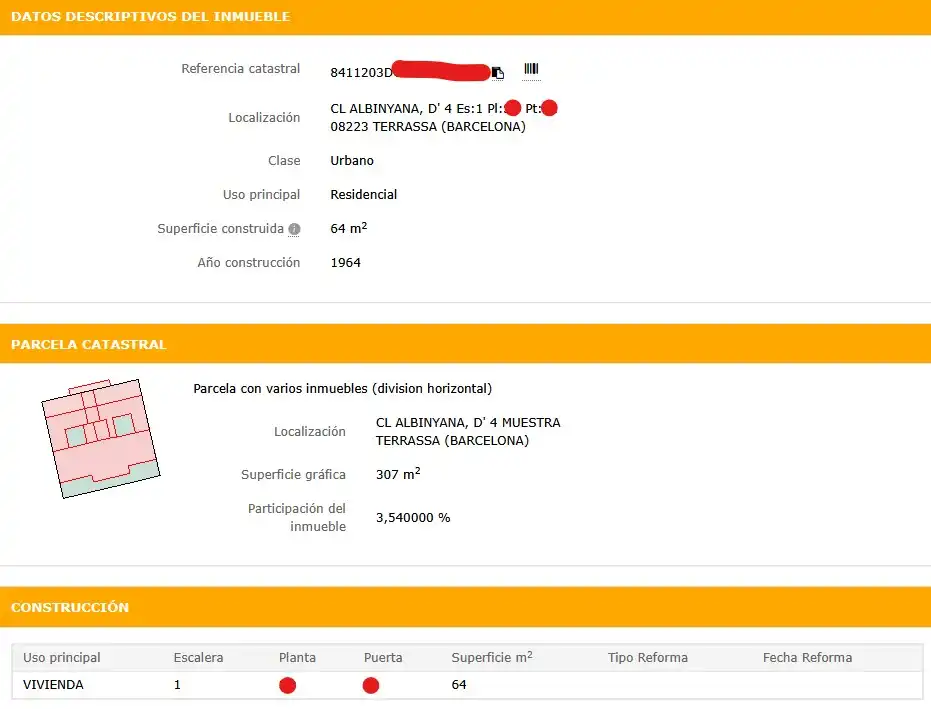The height and width of the screenshot is (709, 931).
Task: Click the parcel address CL ALBINYANA, D' 4 MUESTRA
Action: click(468, 423)
